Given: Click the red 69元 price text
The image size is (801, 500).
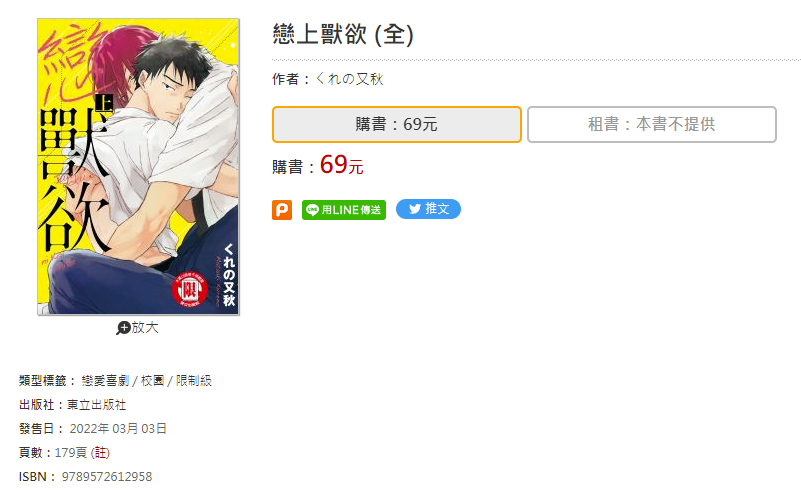Looking at the screenshot, I should click(342, 164).
